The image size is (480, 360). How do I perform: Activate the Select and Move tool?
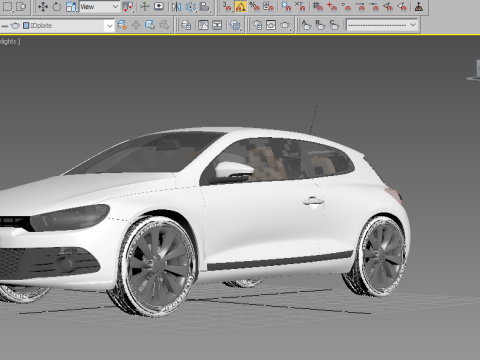43,6
